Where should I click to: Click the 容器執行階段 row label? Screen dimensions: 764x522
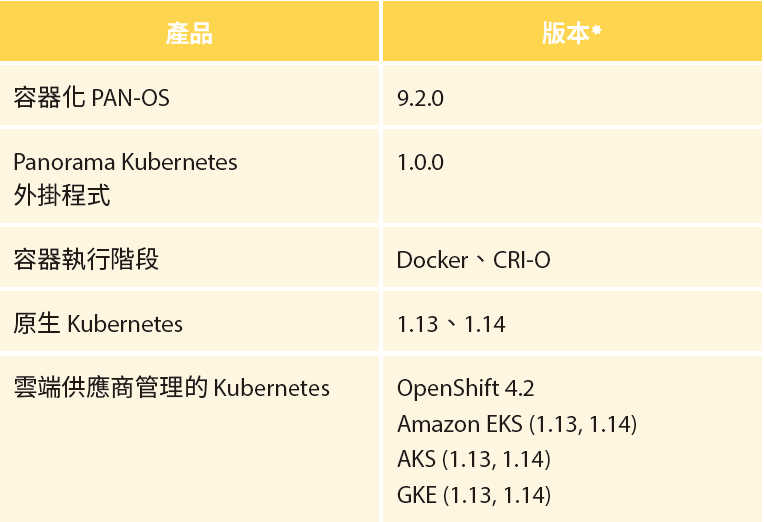tap(86, 259)
